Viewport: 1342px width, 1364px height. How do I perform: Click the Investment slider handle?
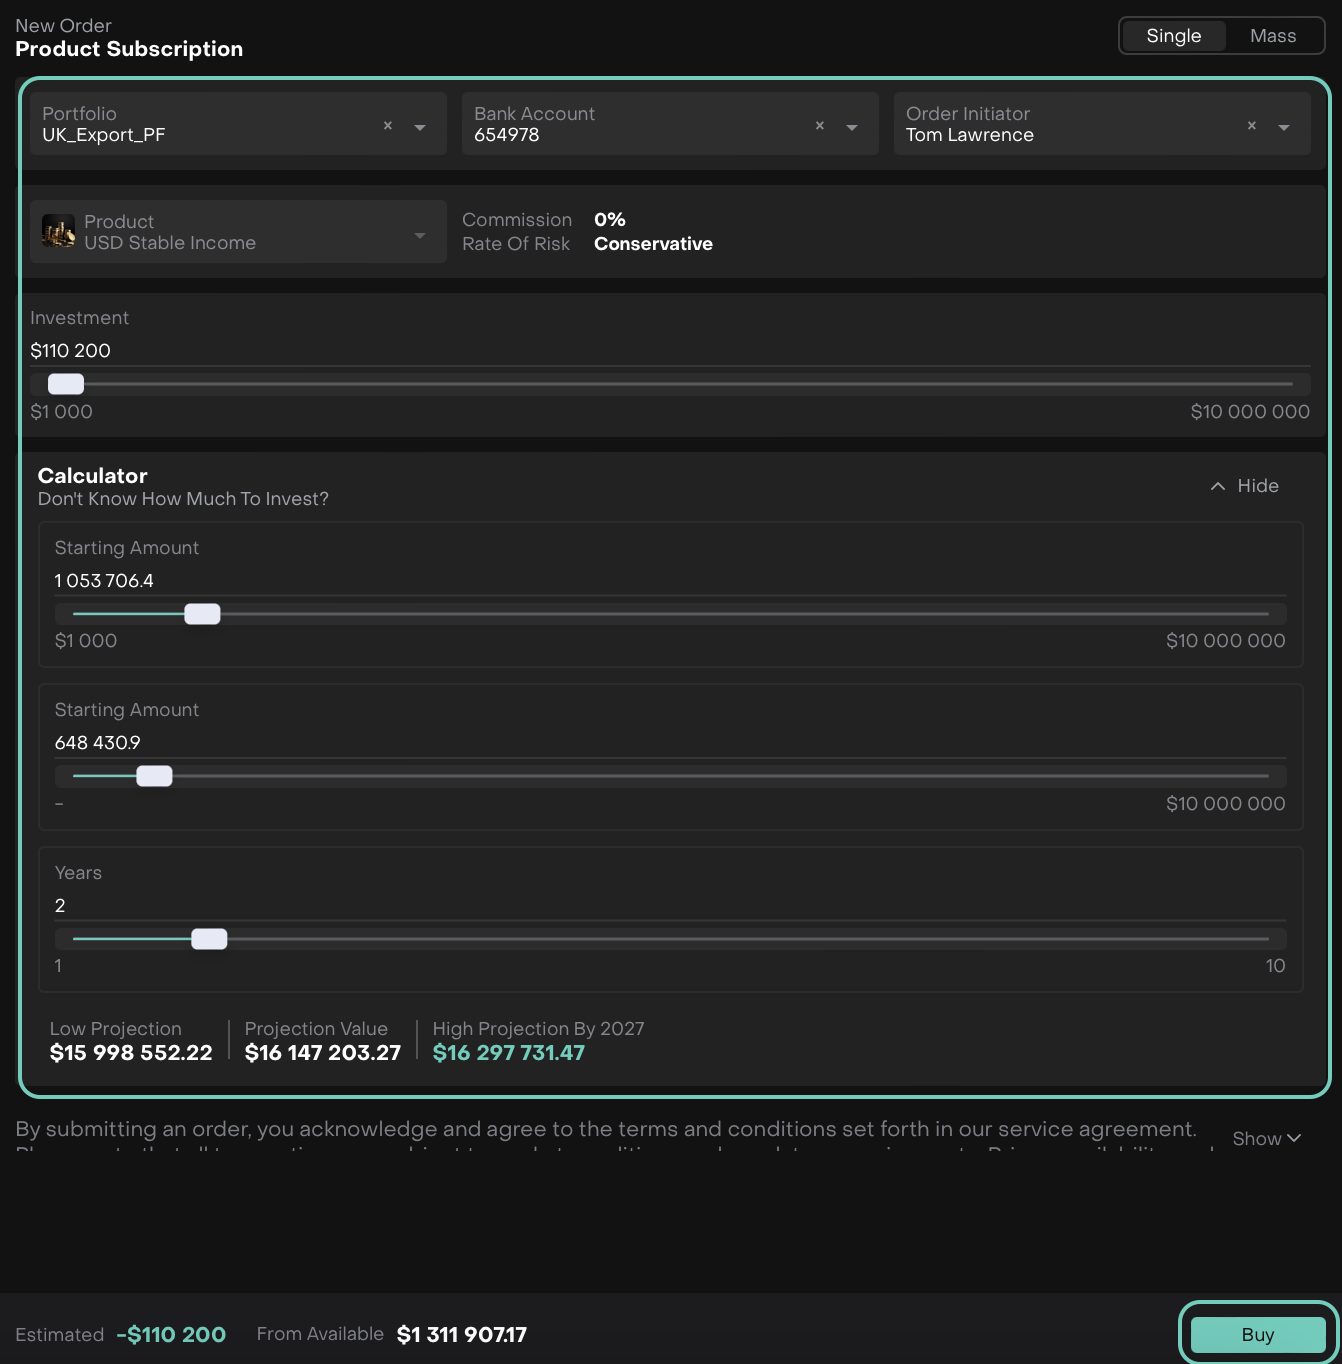(x=66, y=384)
